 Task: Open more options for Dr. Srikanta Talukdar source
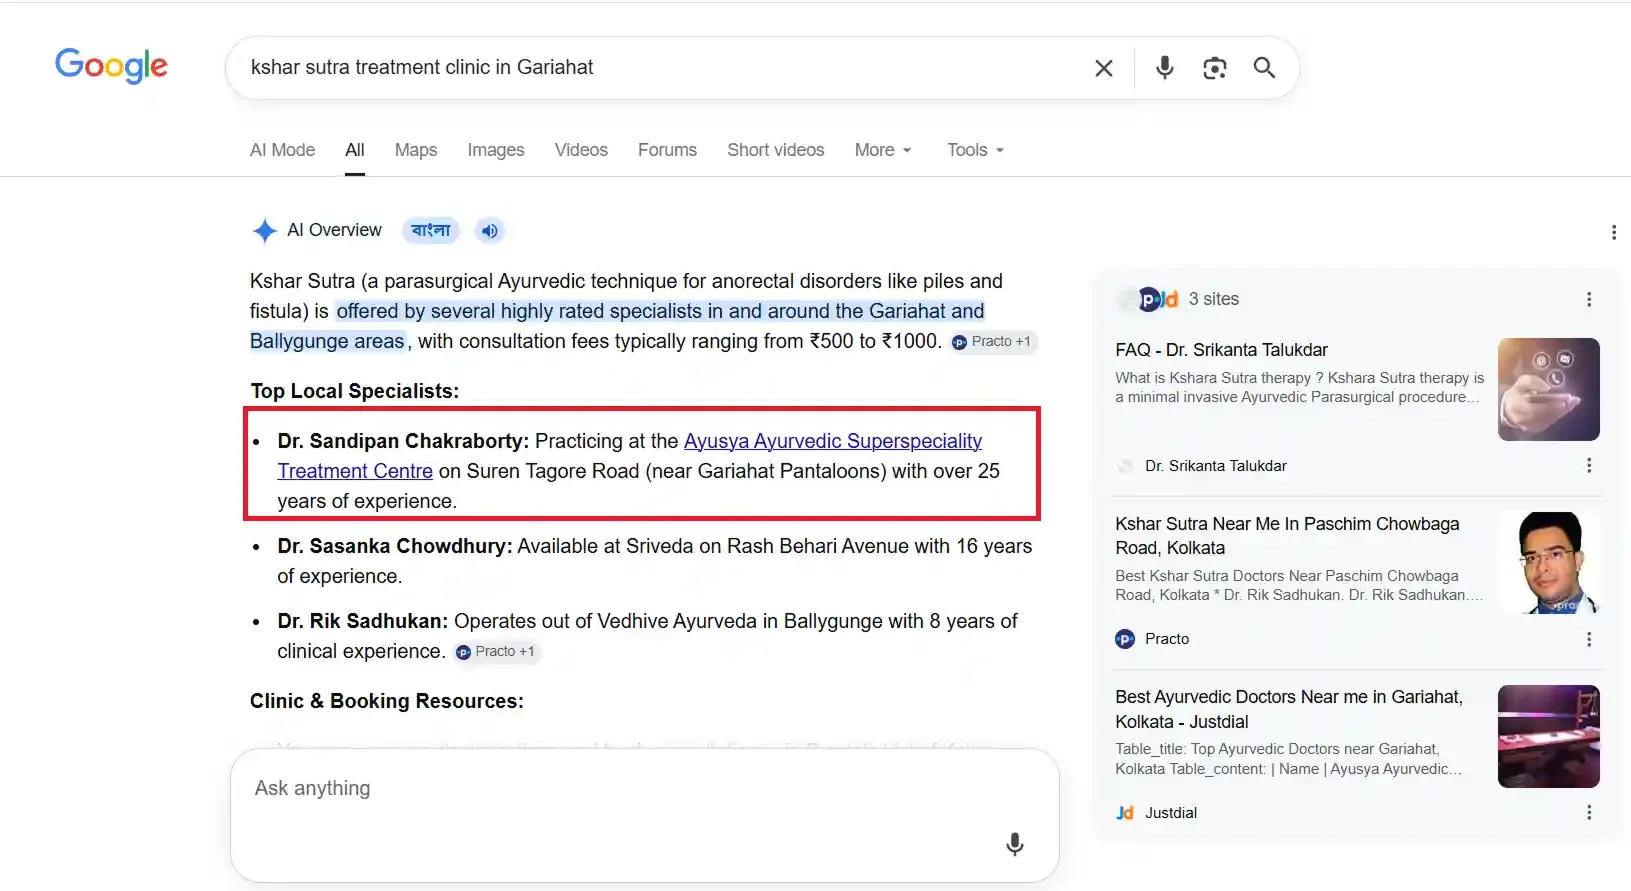(x=1589, y=466)
